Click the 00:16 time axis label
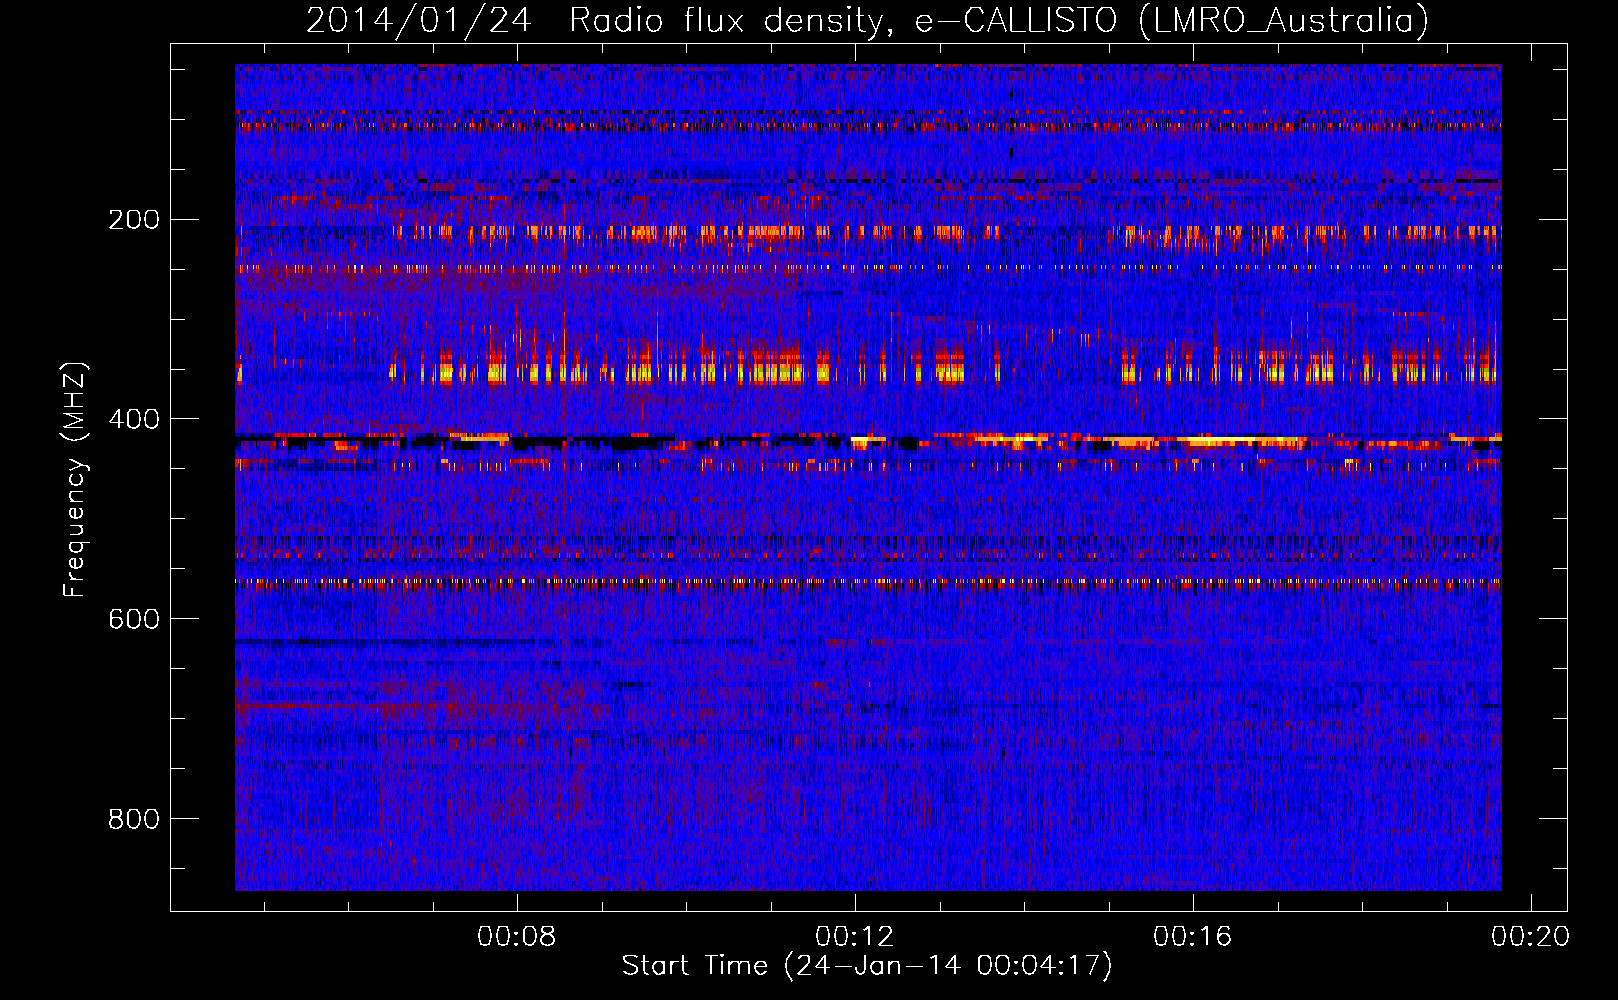Viewport: 1618px width, 1000px height. point(1192,937)
